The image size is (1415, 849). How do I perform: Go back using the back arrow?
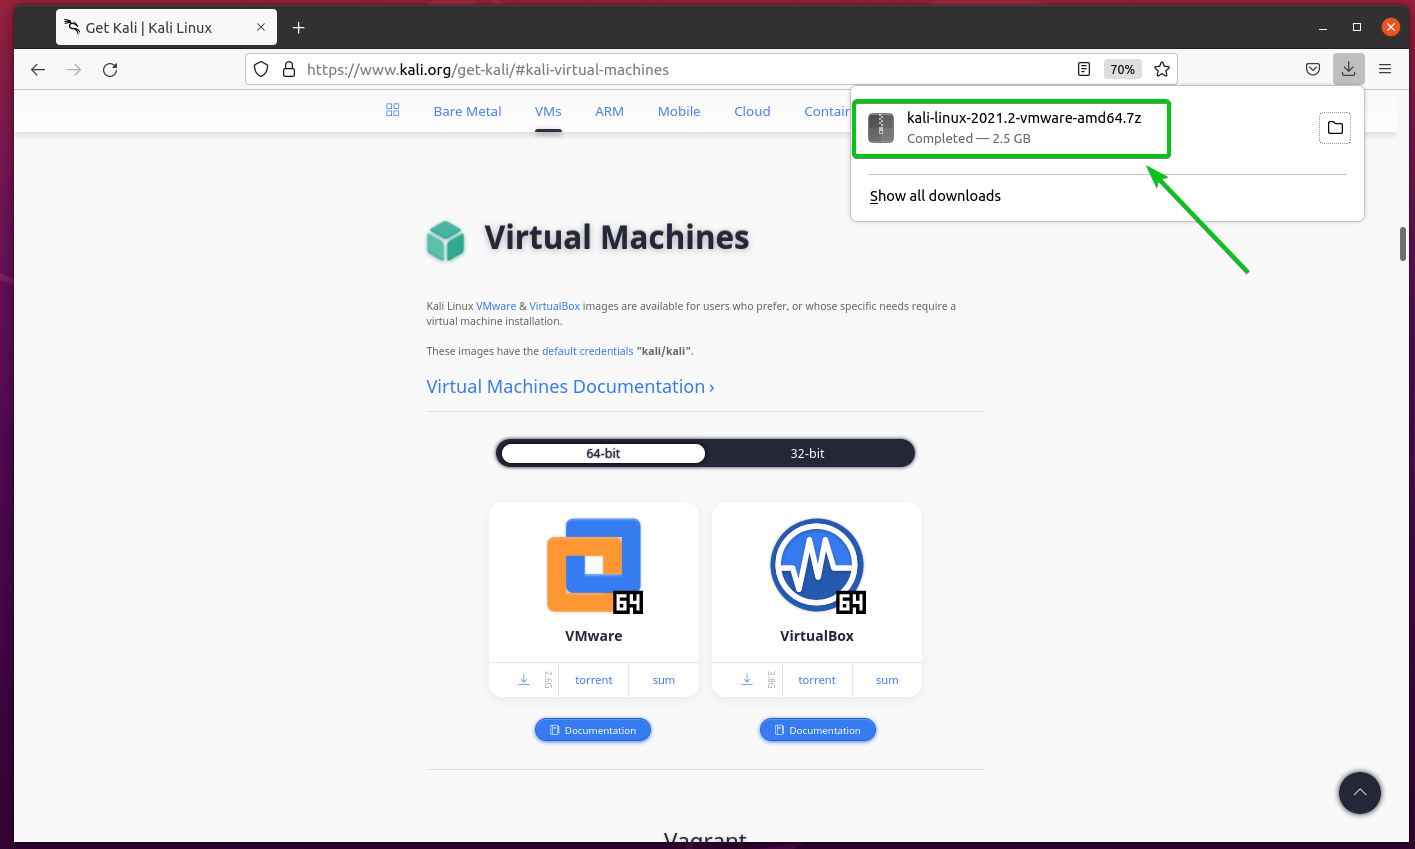click(x=38, y=69)
